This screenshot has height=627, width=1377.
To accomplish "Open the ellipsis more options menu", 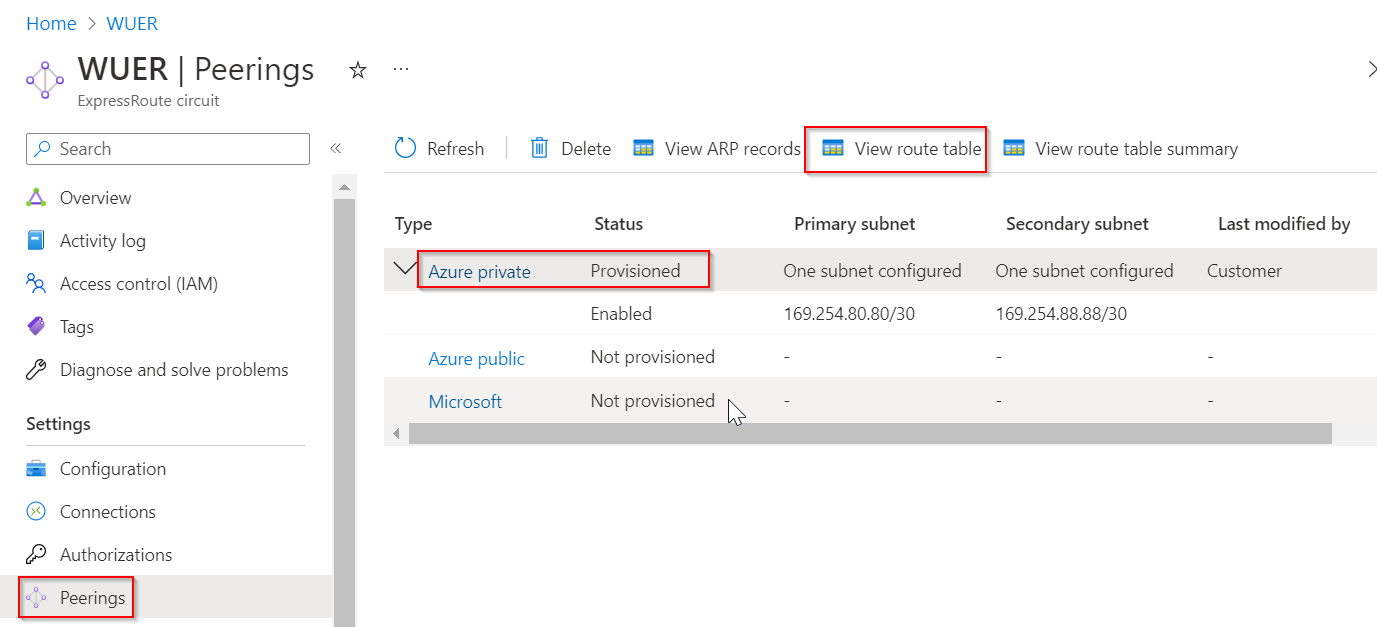I will pos(401,70).
